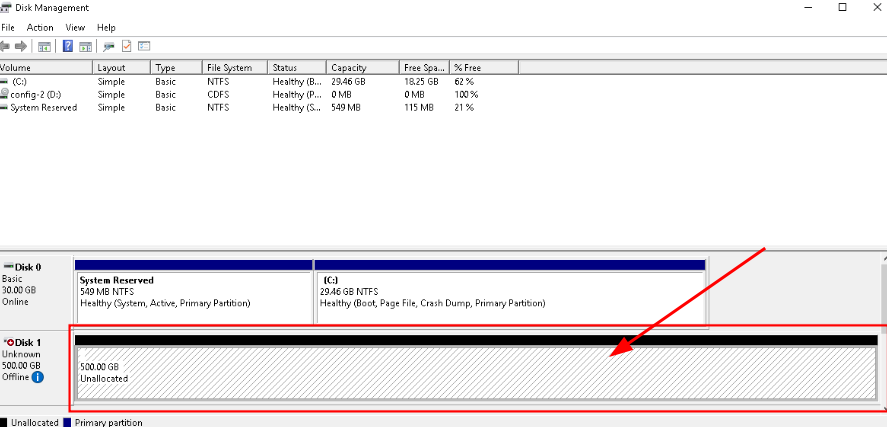Open the File menu

[x=8, y=27]
